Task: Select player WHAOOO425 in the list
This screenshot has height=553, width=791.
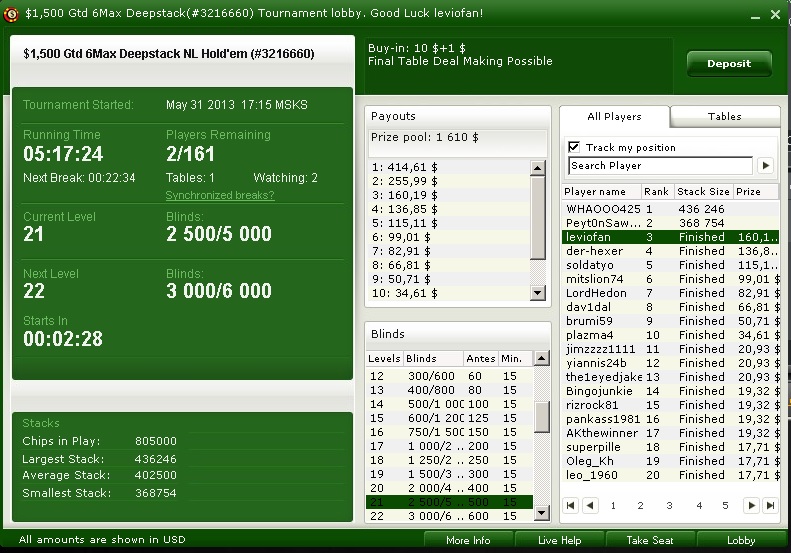Action: point(670,209)
